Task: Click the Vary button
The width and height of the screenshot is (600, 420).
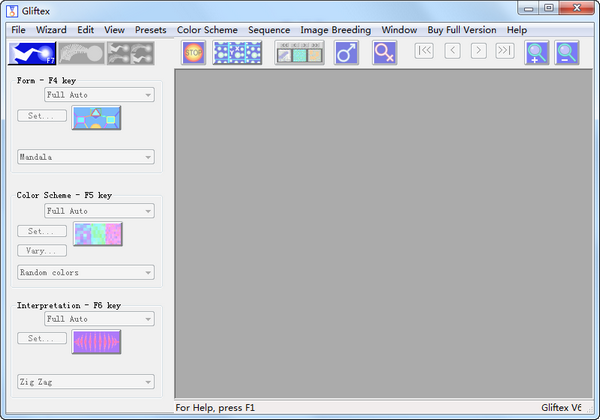Action: (x=42, y=251)
